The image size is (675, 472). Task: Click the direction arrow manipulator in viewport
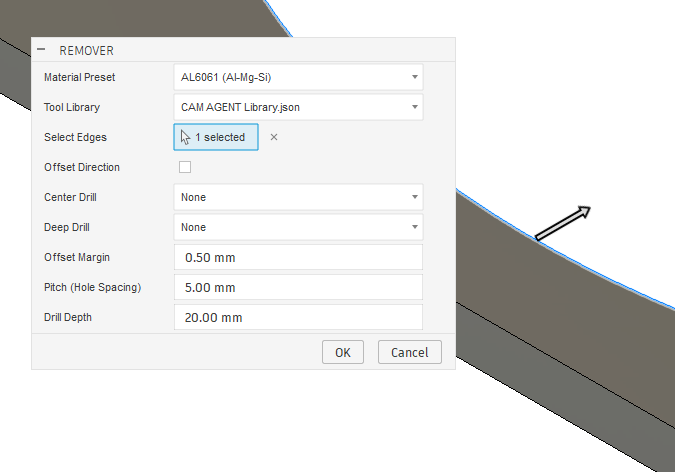pos(563,224)
